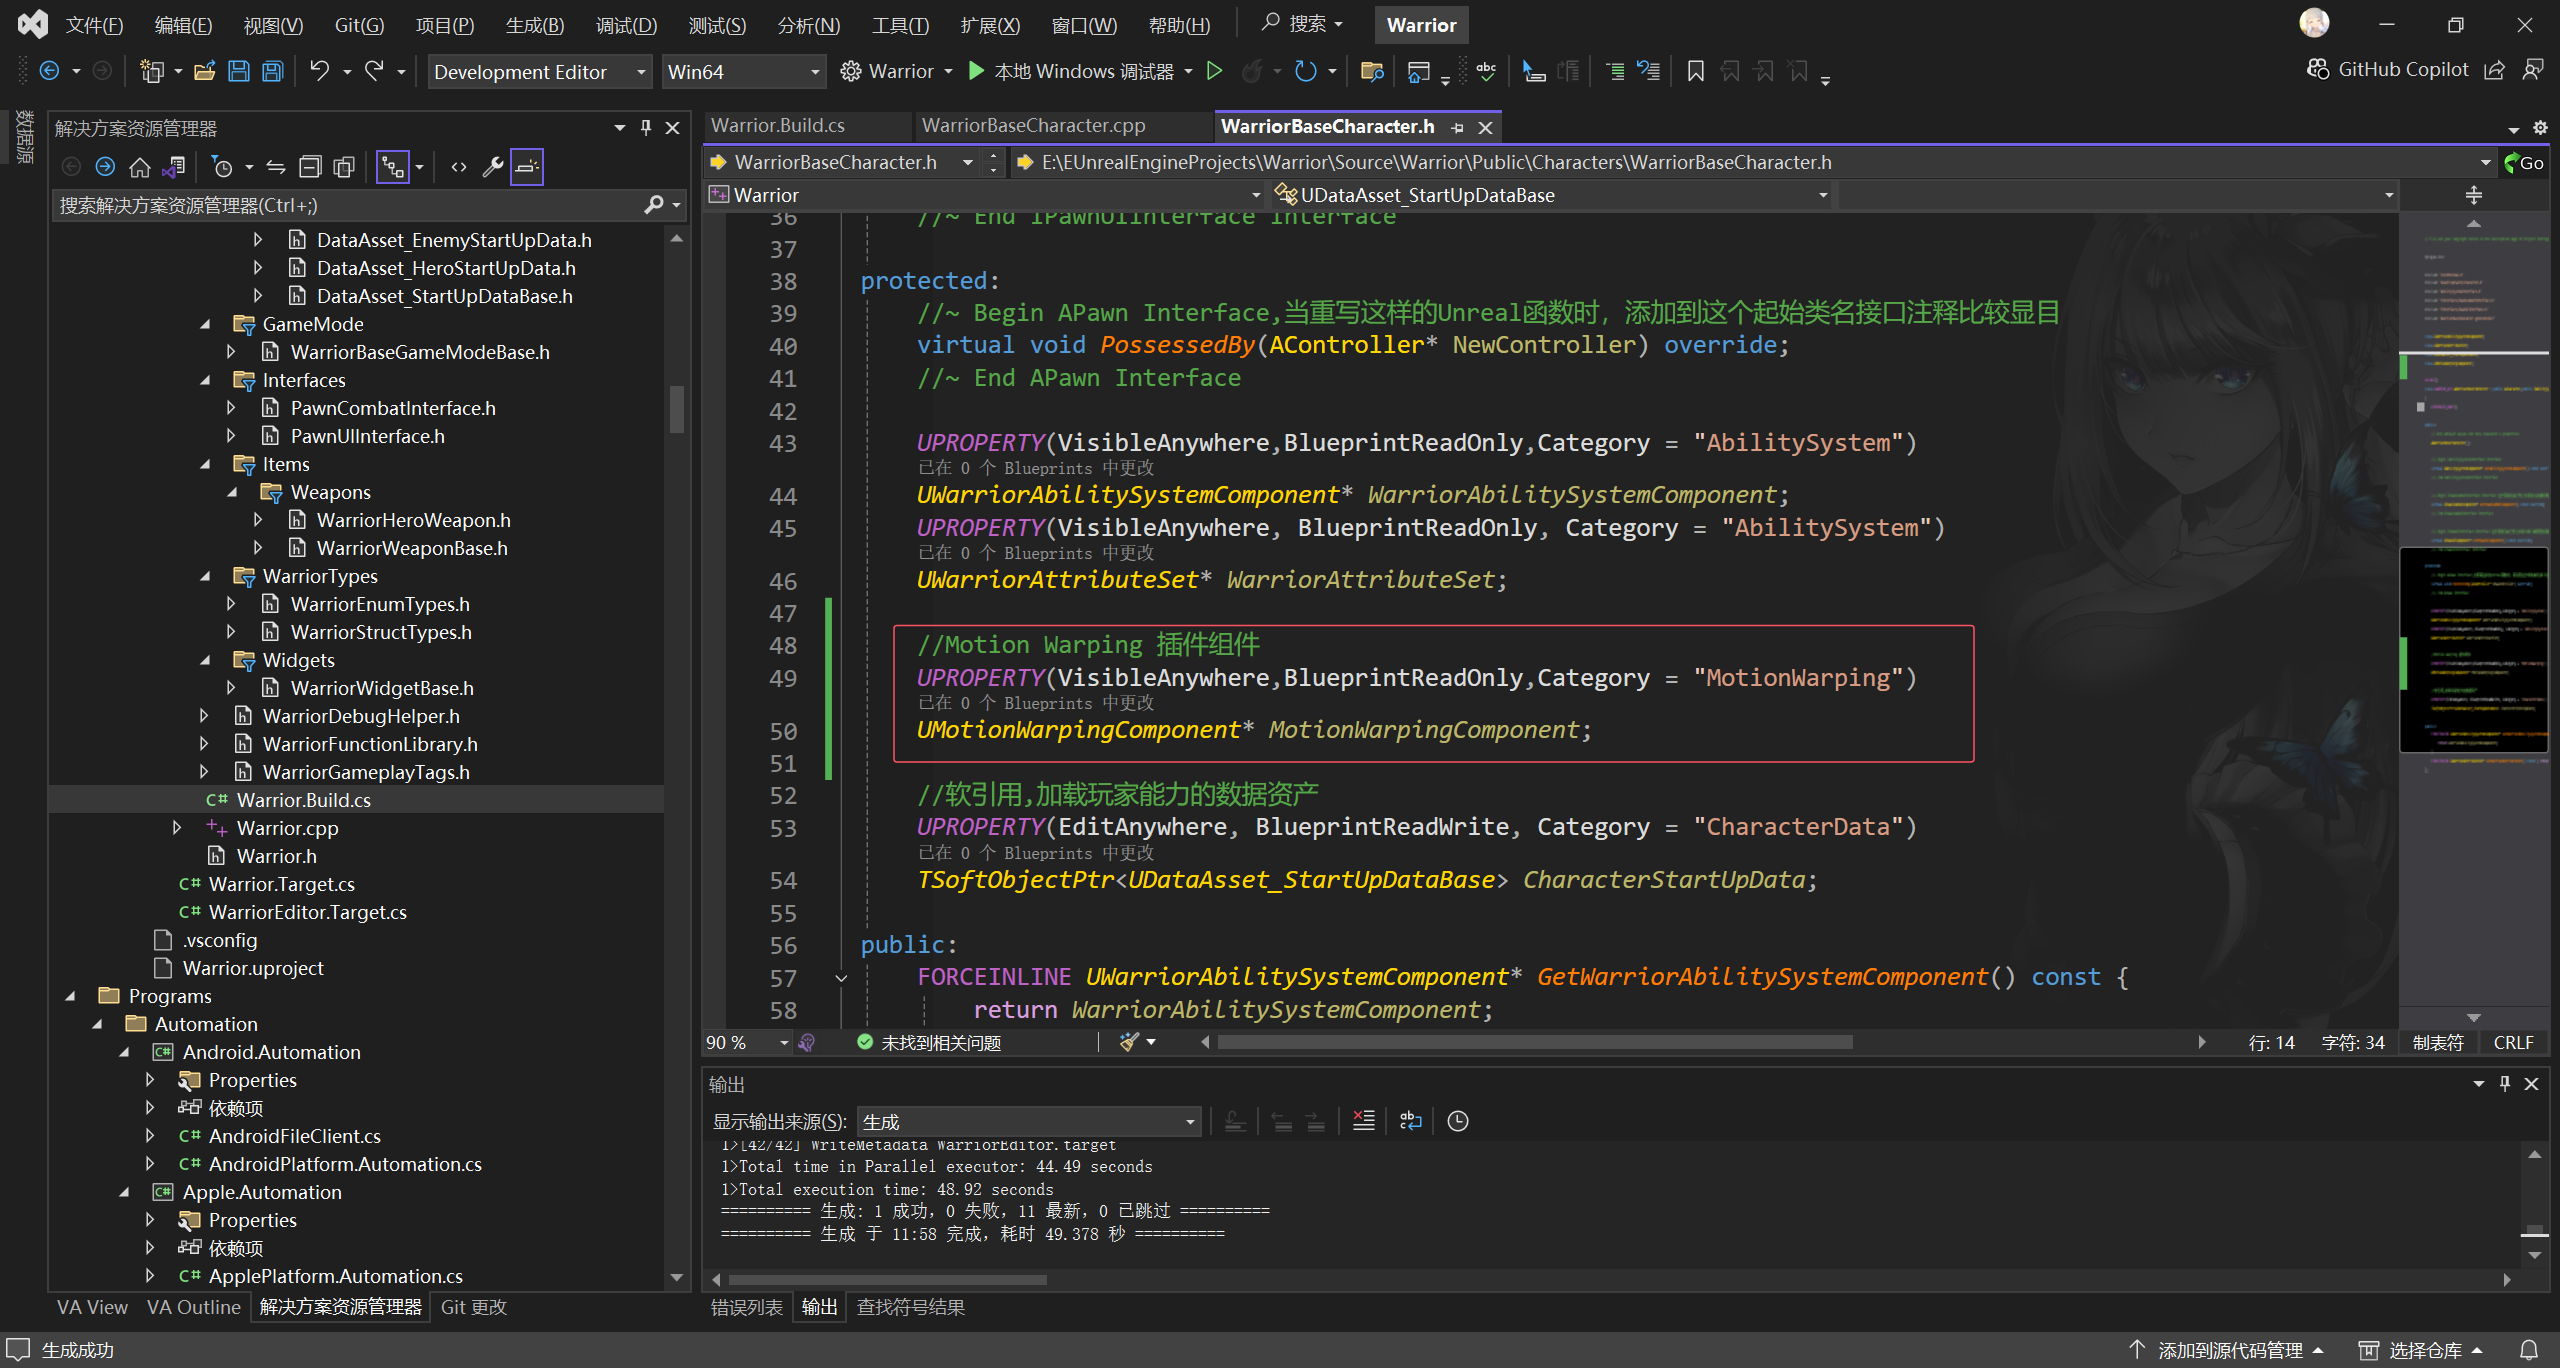Click the Find in Files folder icon
2560x1368 pixels.
[x=1372, y=71]
